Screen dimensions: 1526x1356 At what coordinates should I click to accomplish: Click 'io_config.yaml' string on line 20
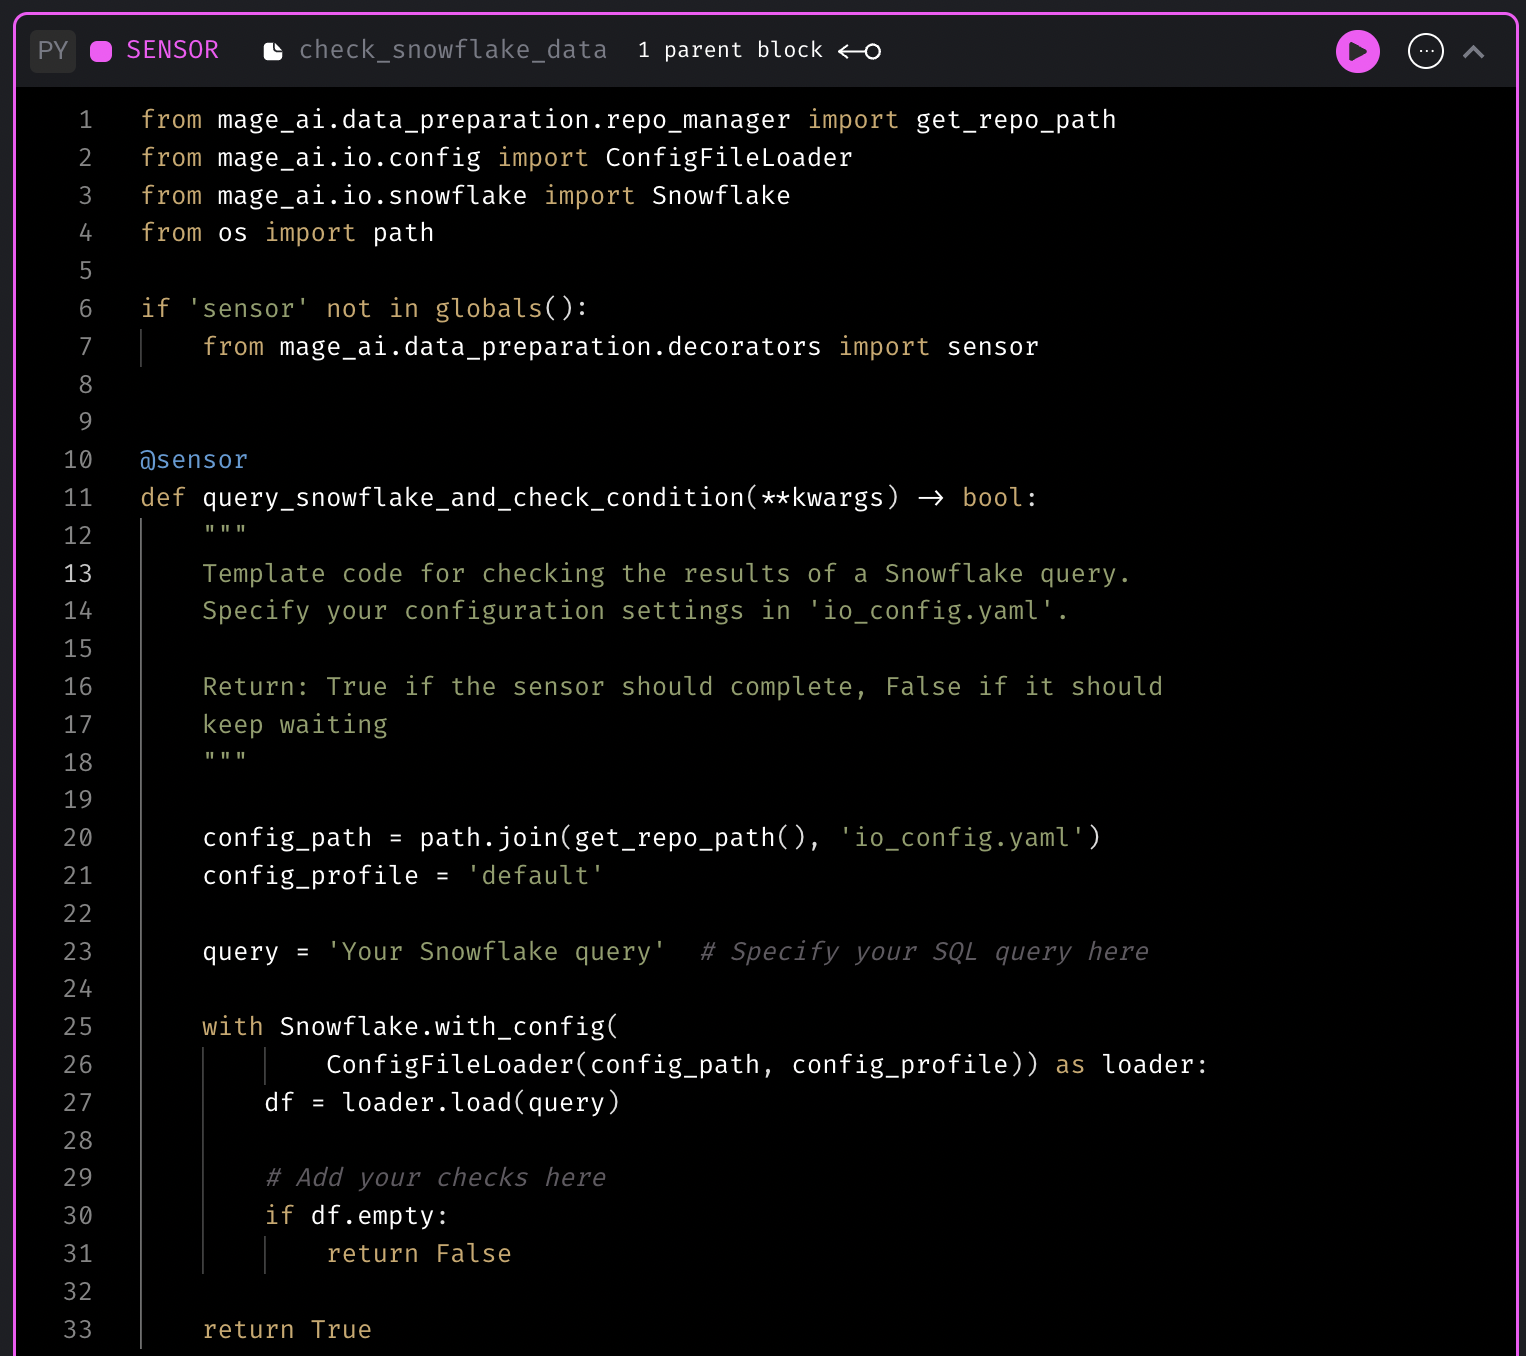pos(962,838)
